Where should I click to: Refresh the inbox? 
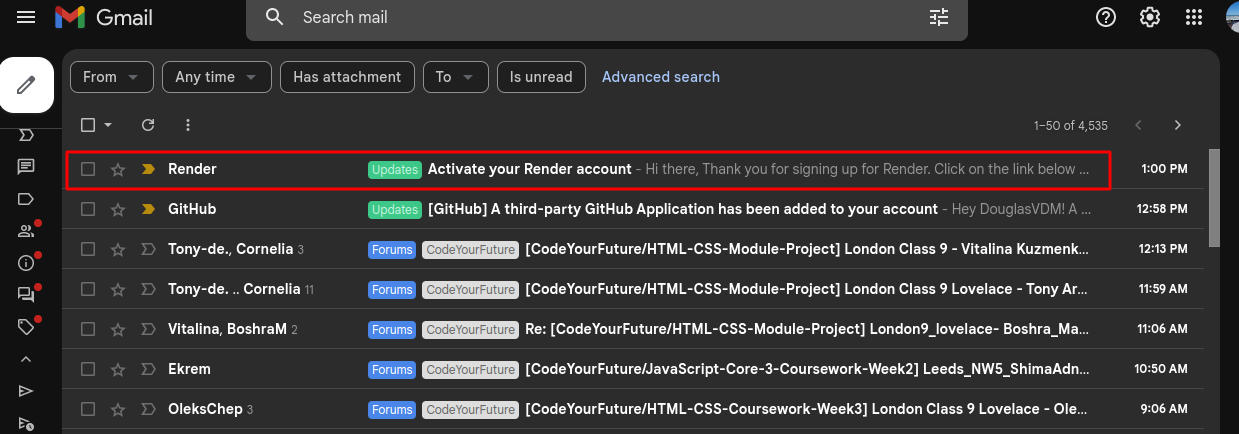(x=148, y=125)
